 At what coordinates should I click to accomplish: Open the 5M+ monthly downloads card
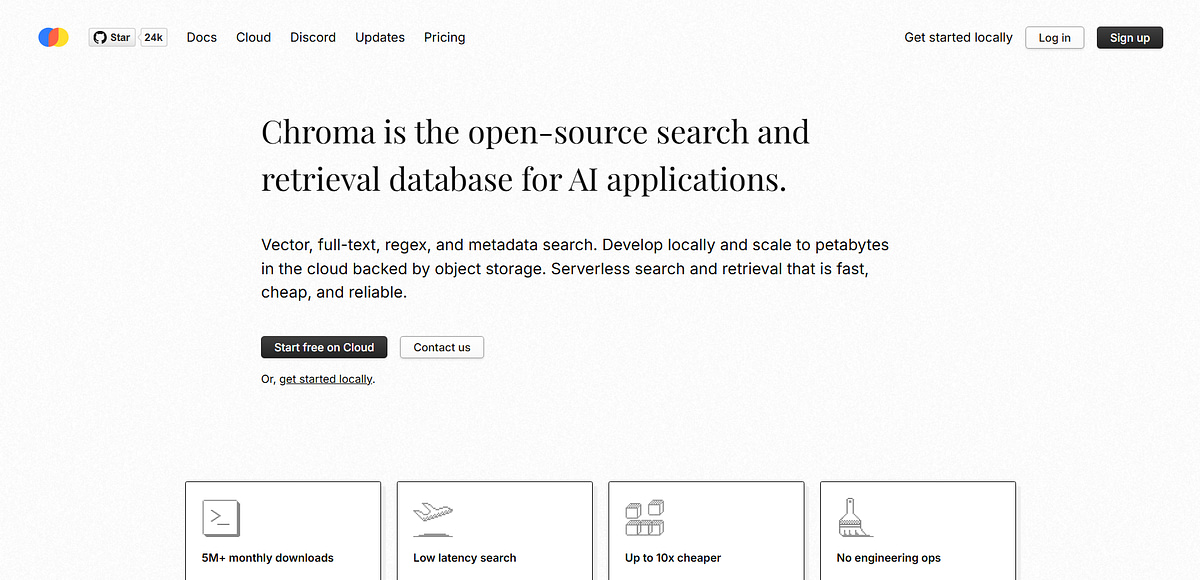[x=283, y=531]
